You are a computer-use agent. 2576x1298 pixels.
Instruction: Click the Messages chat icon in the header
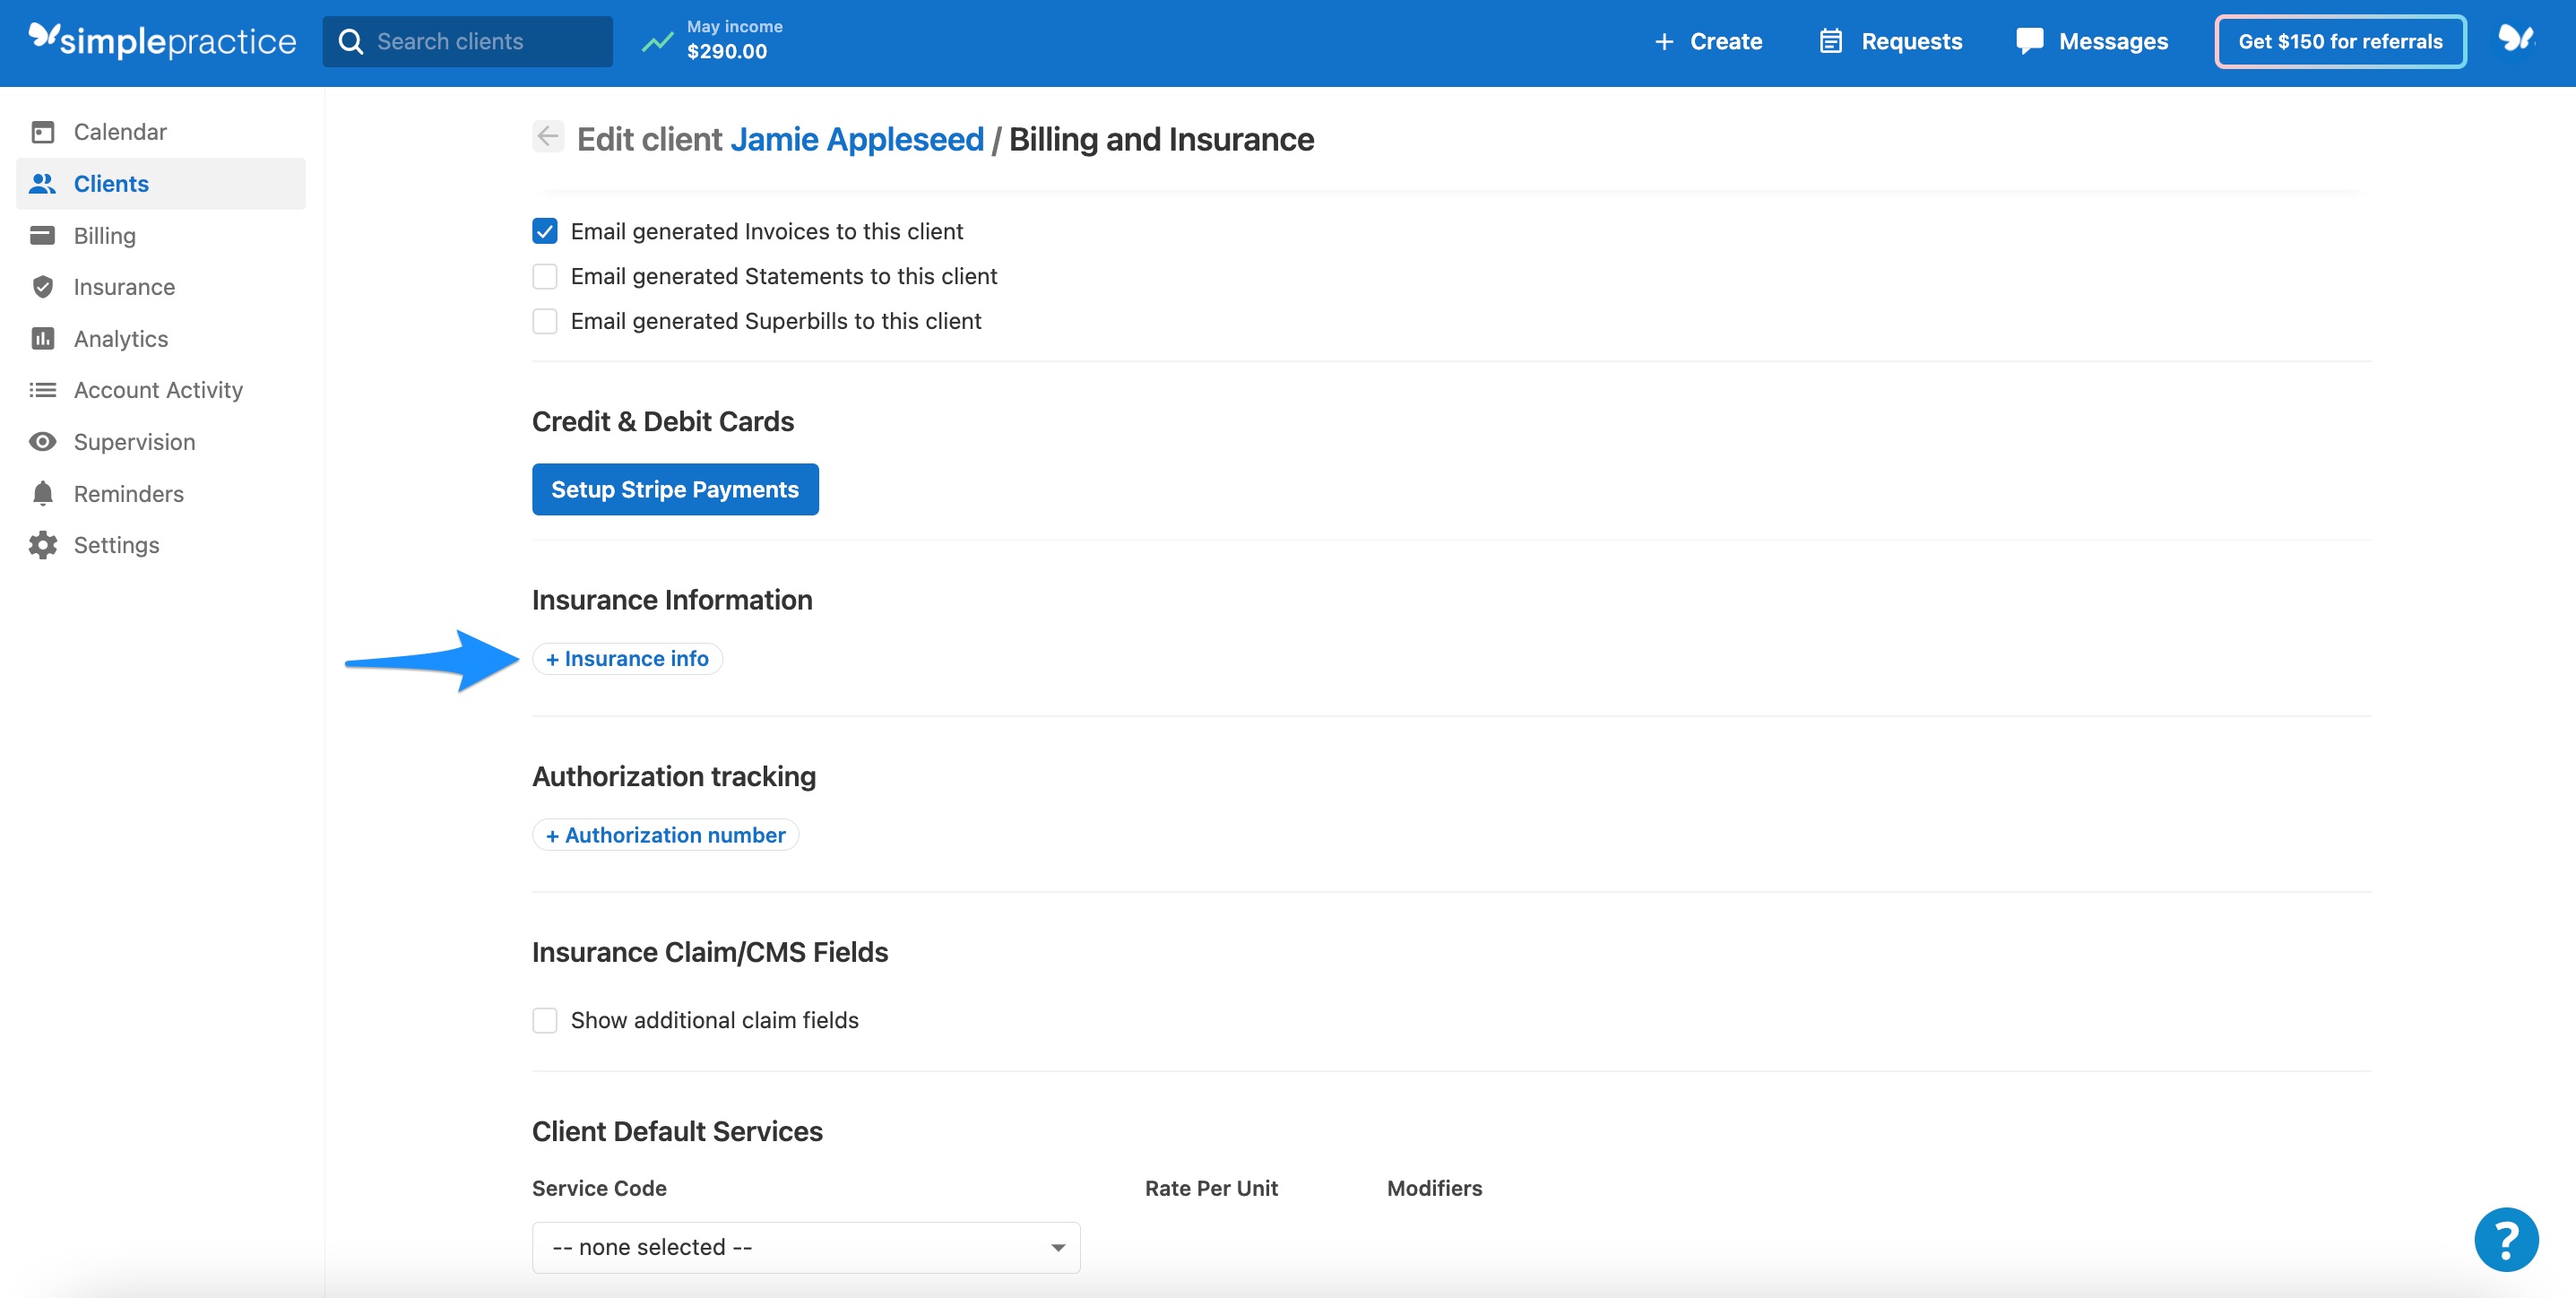(x=2030, y=41)
